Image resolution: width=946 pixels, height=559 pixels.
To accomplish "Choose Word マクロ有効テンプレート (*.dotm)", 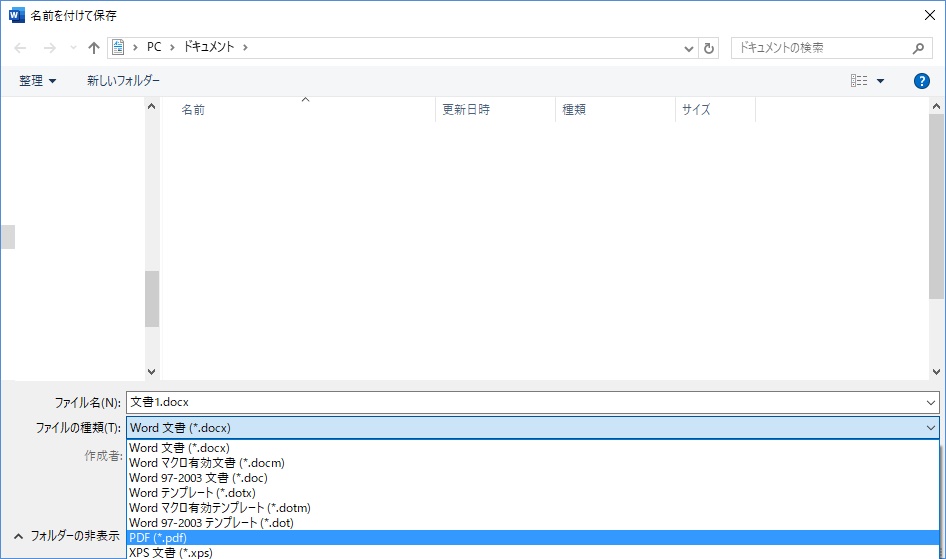I will pos(533,508).
